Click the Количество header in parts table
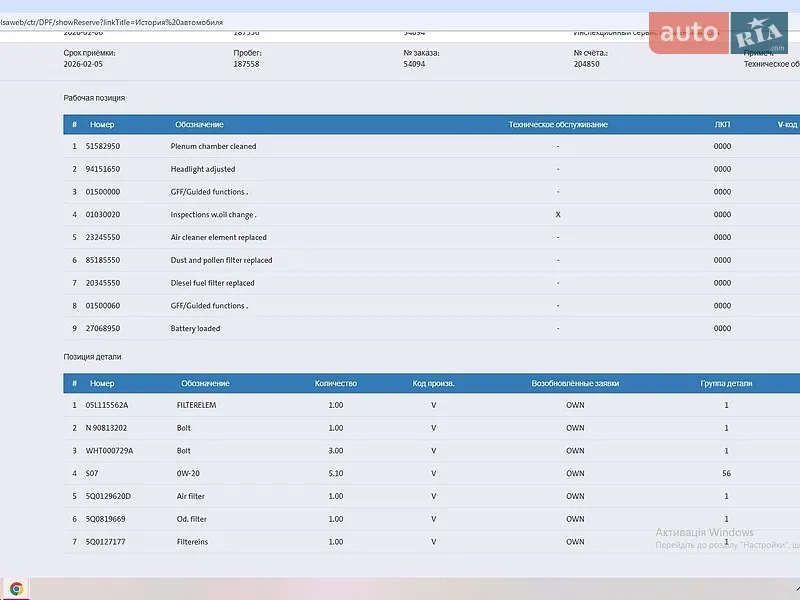The height and width of the screenshot is (600, 800). tap(336, 383)
